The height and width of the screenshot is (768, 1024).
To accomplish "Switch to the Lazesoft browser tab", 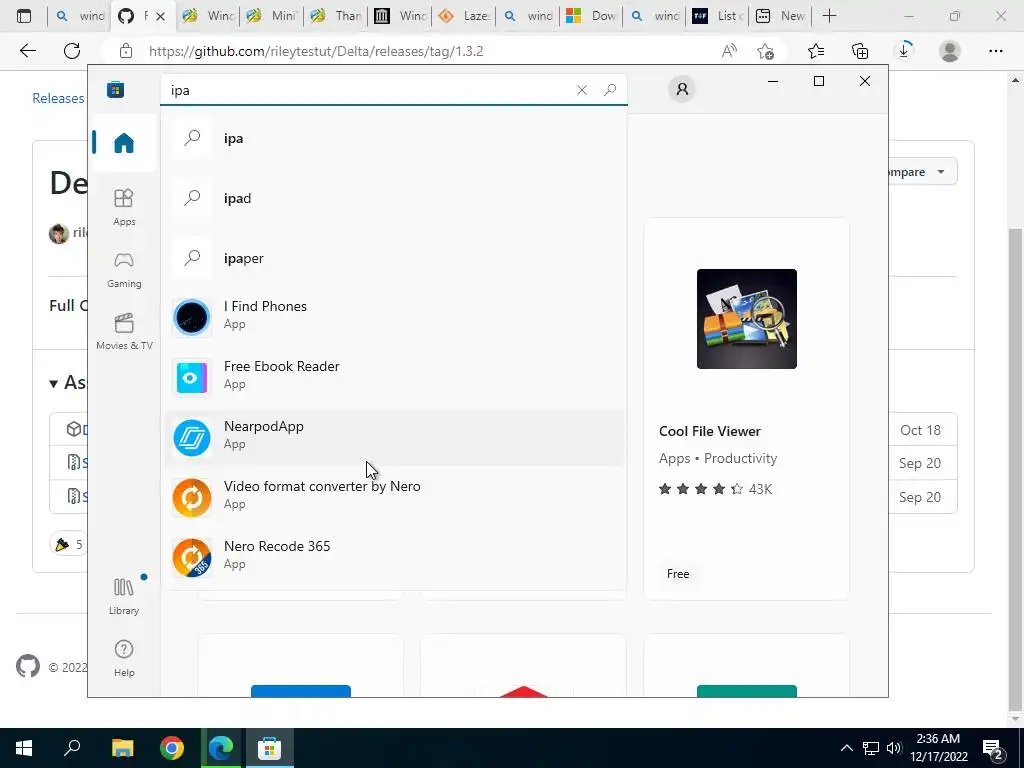I will (x=464, y=16).
